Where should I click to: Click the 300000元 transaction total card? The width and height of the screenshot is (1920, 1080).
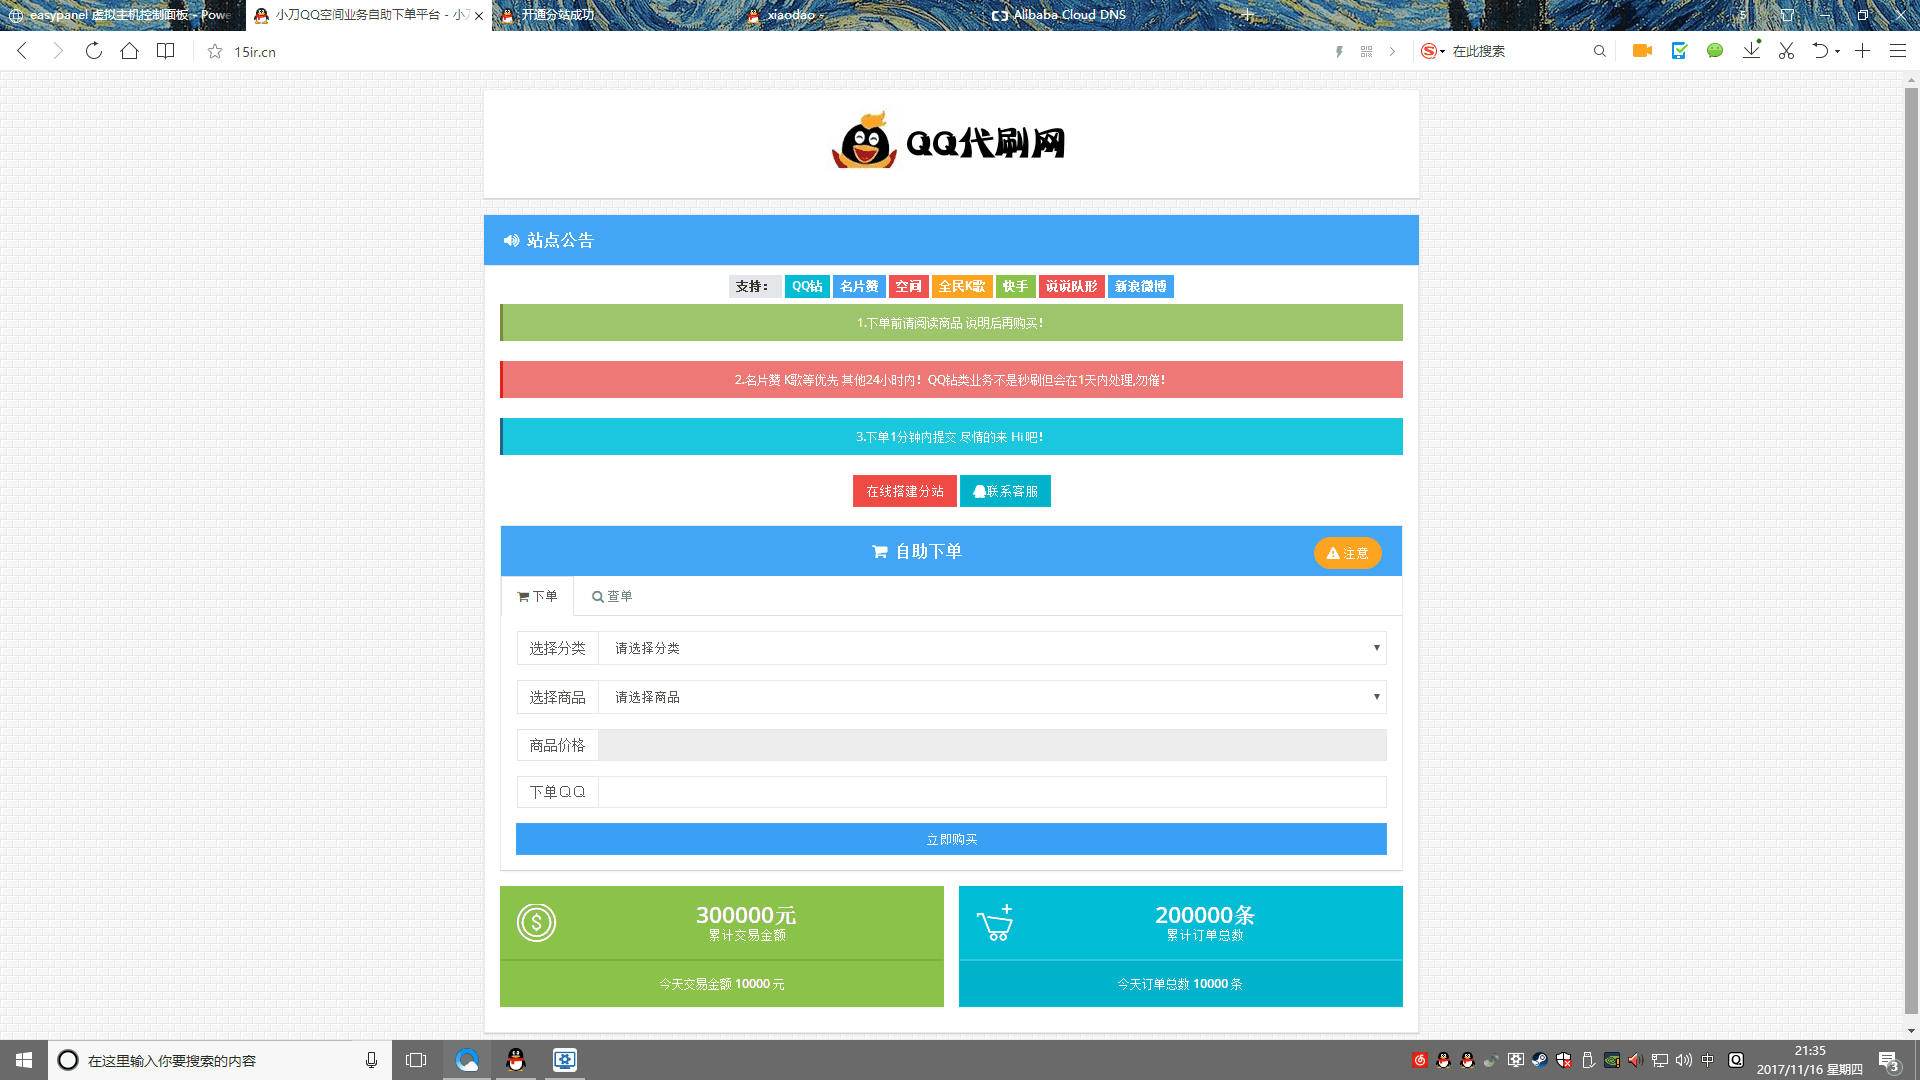click(x=722, y=946)
